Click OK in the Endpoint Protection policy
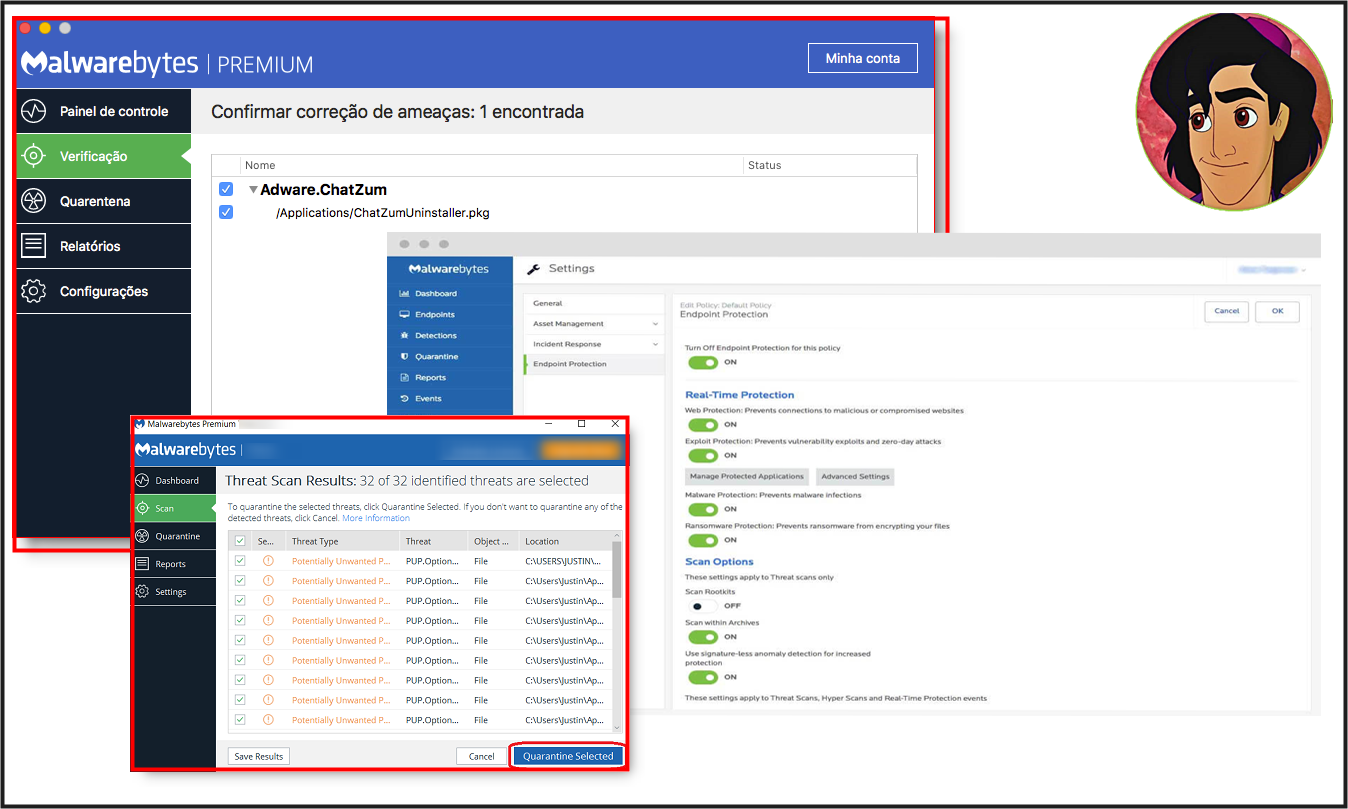 1277,311
